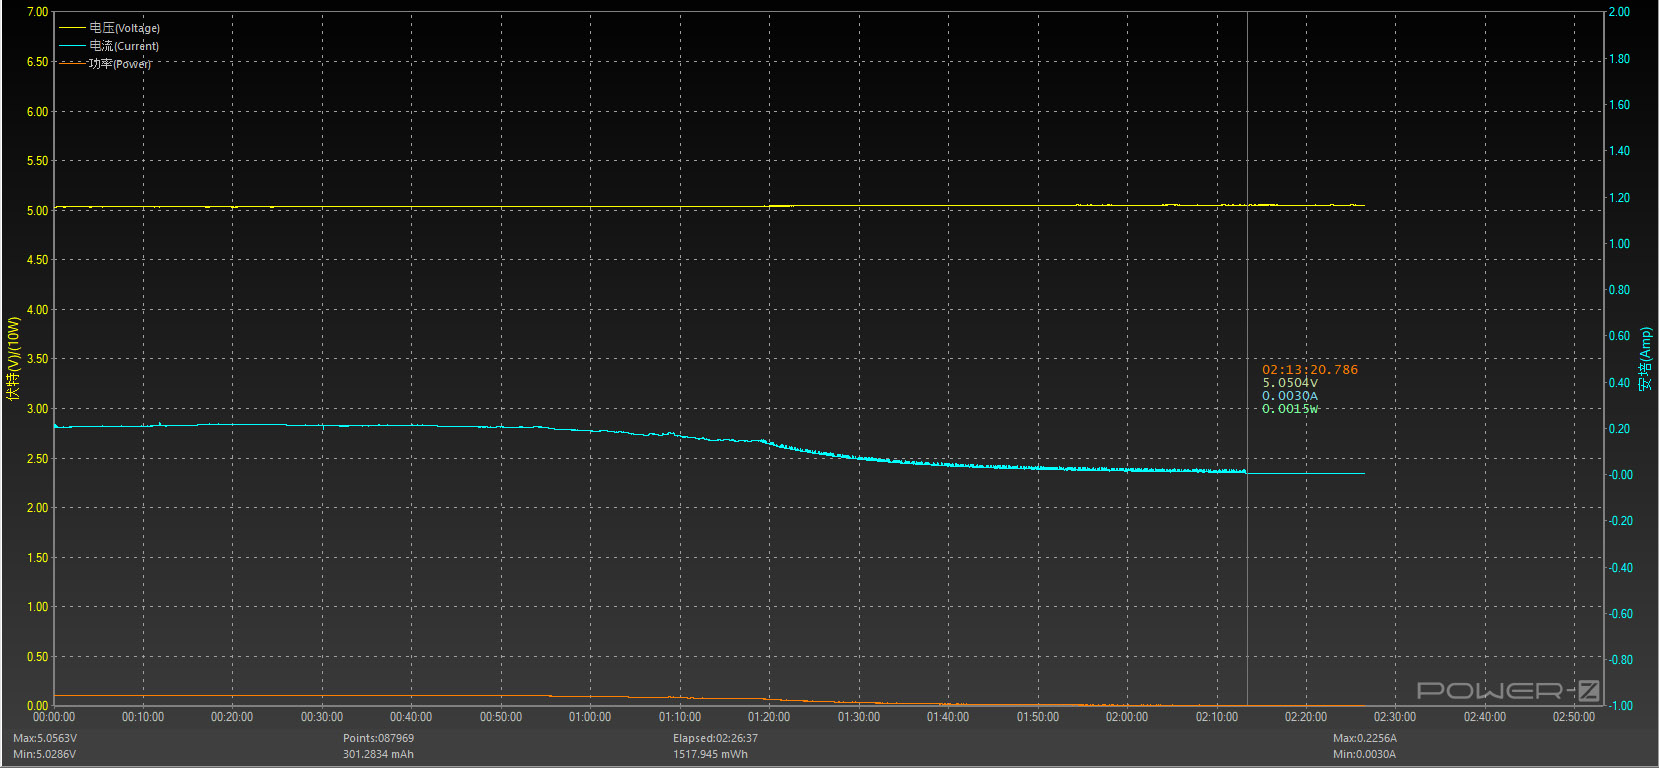This screenshot has width=1659, height=768.
Task: Click the 02:13:20.786 cursor timestamp readout
Action: click(x=1310, y=370)
